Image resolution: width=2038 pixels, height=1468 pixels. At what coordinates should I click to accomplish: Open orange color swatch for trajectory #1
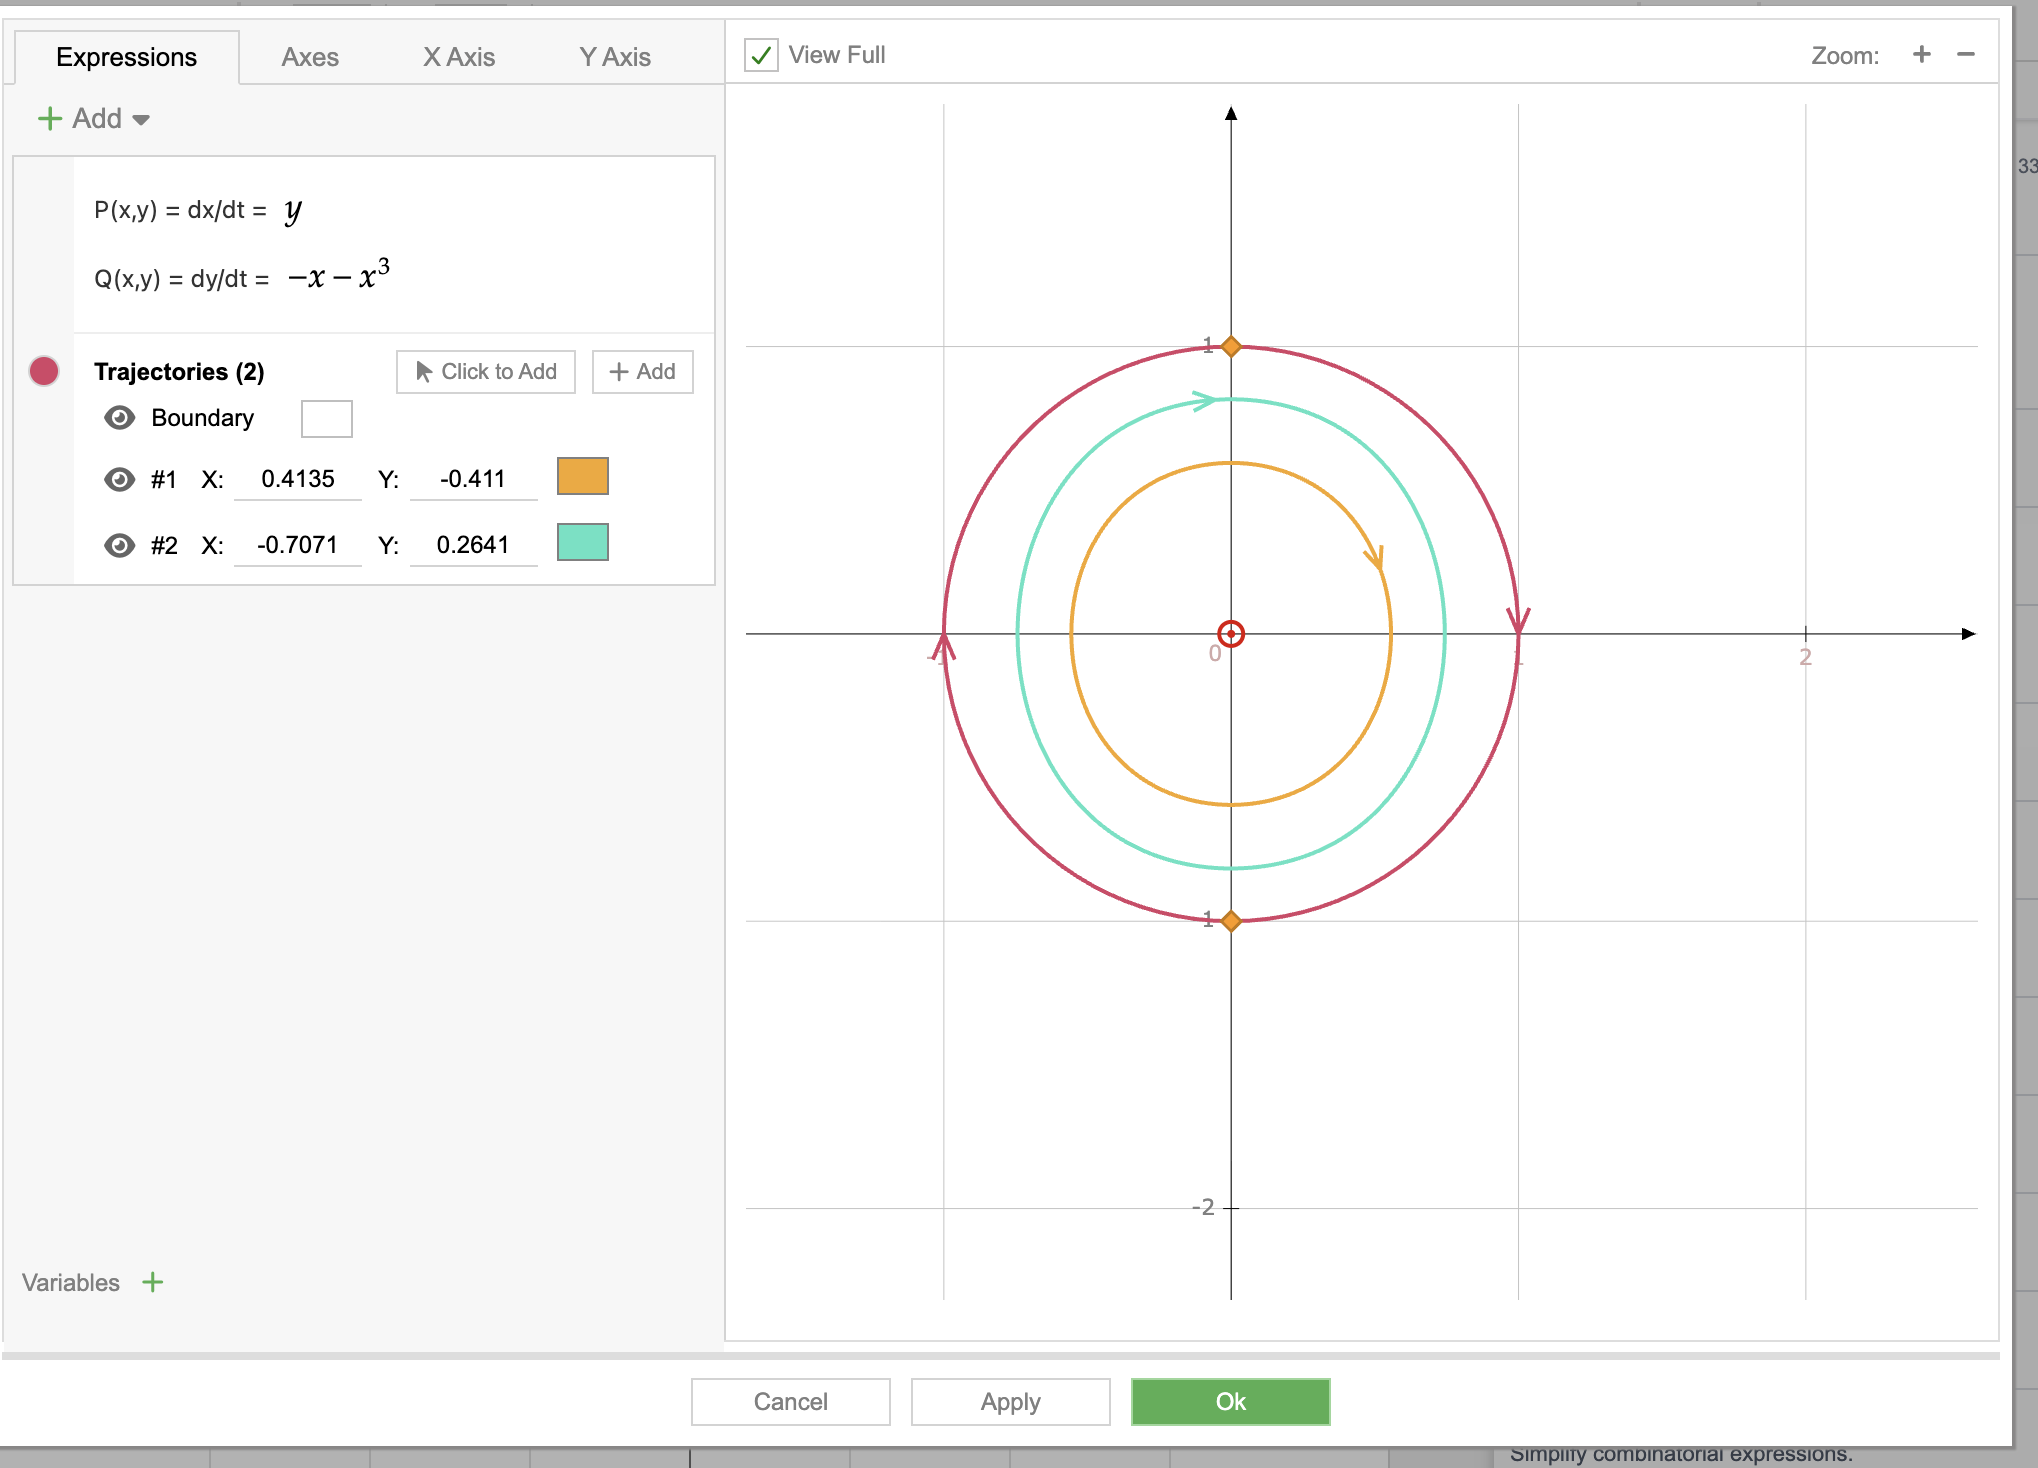583,476
